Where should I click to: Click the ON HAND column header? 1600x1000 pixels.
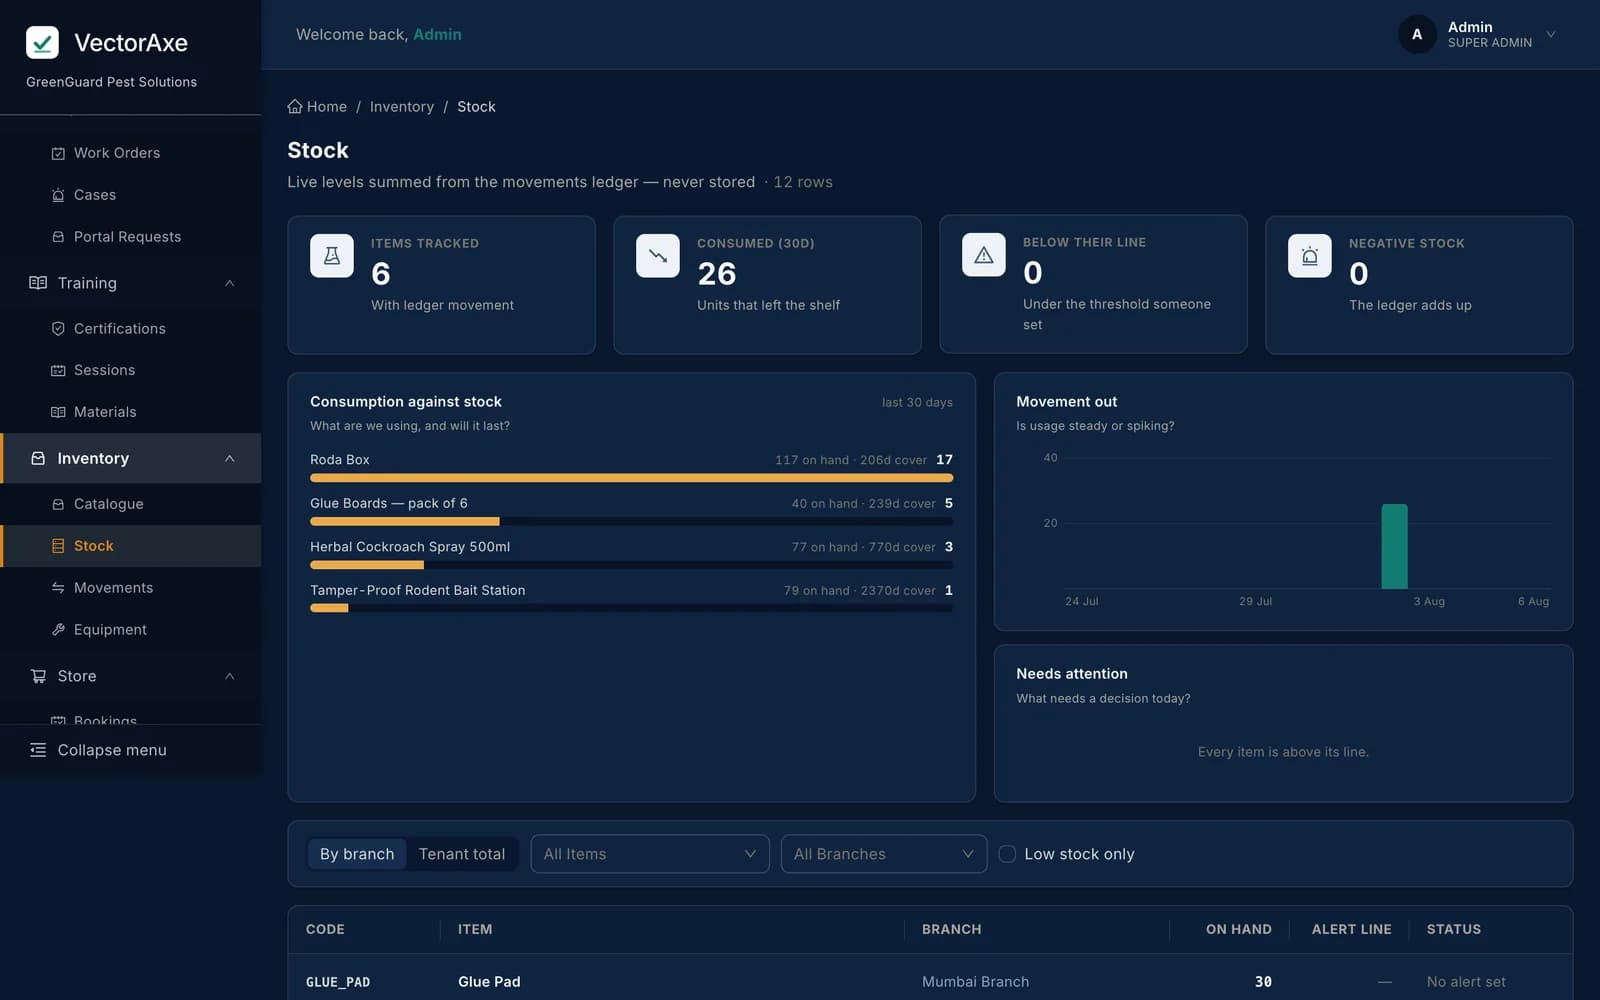[x=1238, y=929]
